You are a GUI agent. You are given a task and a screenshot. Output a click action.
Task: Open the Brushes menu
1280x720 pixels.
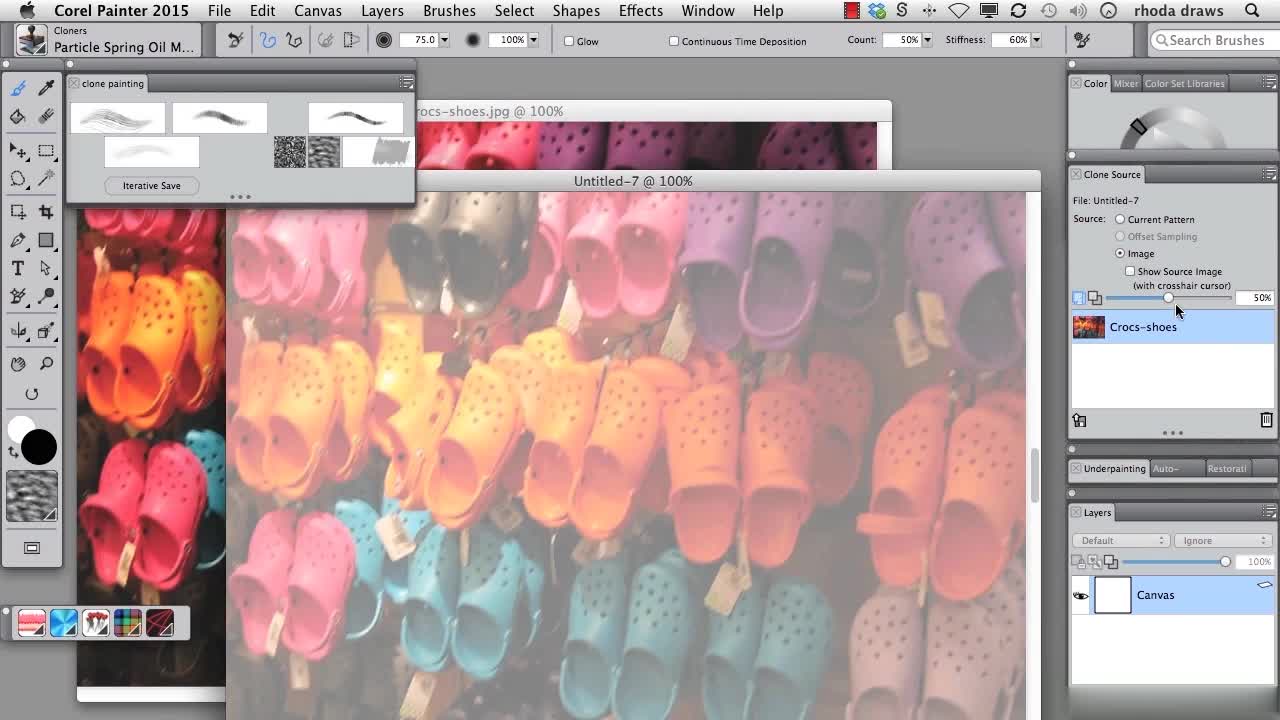tap(449, 11)
